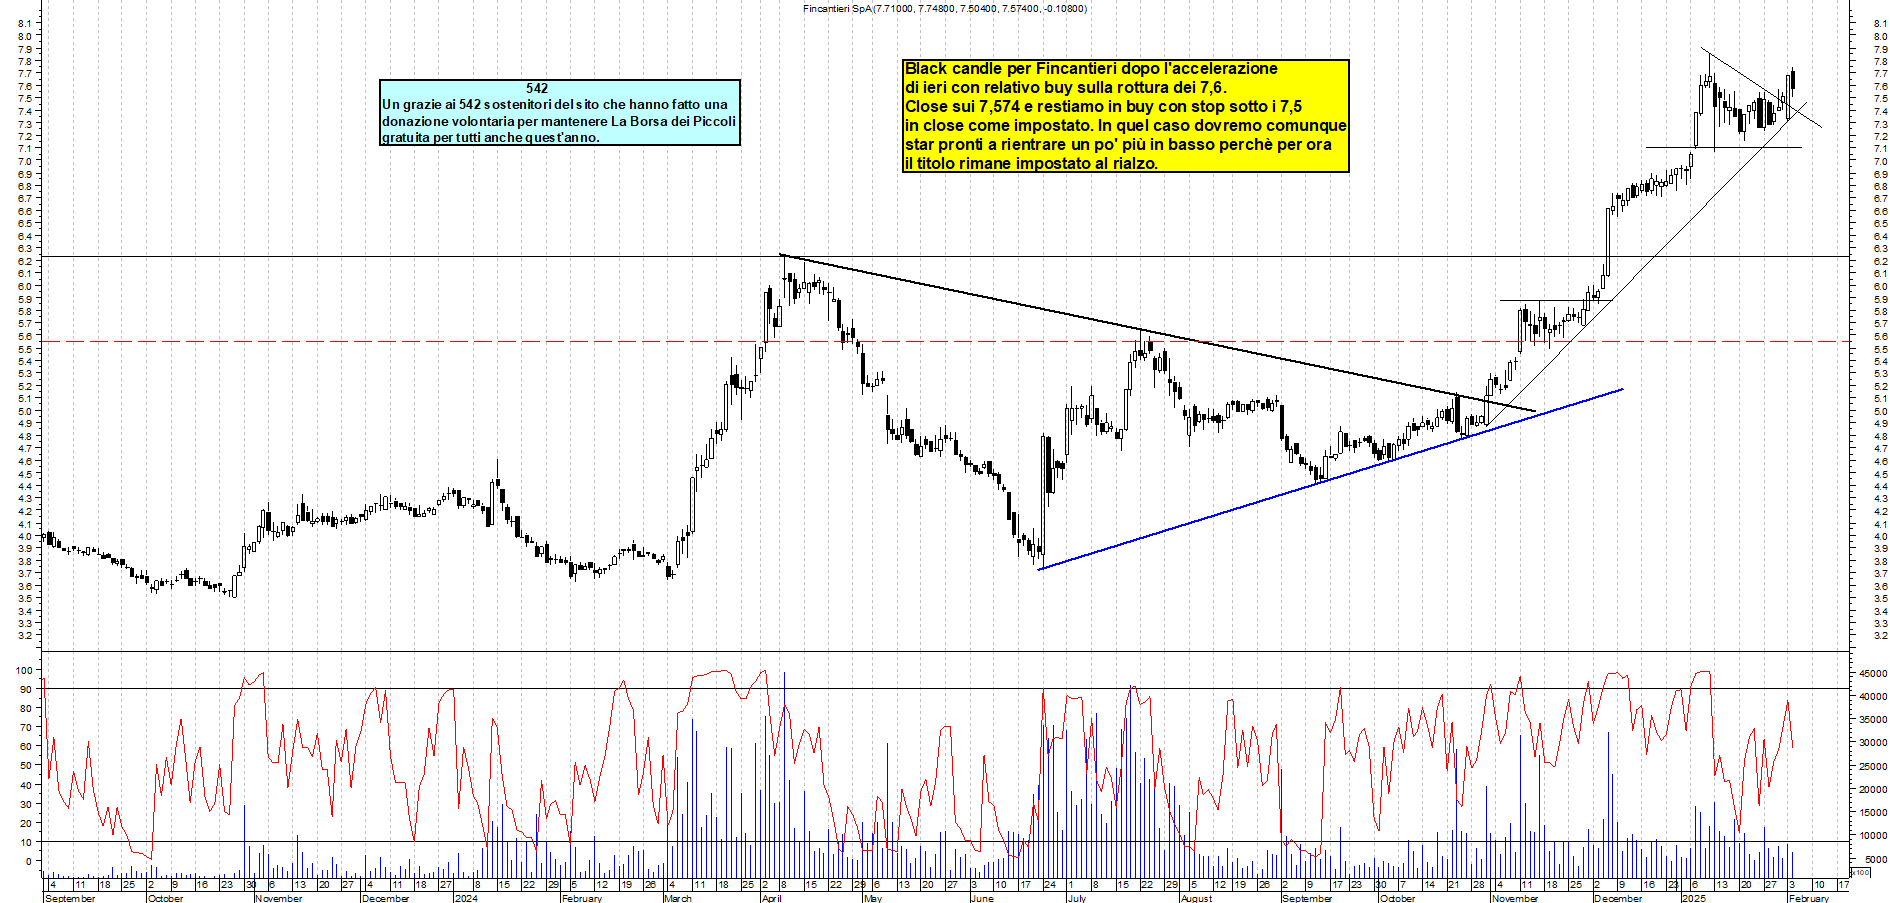
Task: Click the line "gratuita per tutti anche quest'anno."
Action: click(x=491, y=137)
